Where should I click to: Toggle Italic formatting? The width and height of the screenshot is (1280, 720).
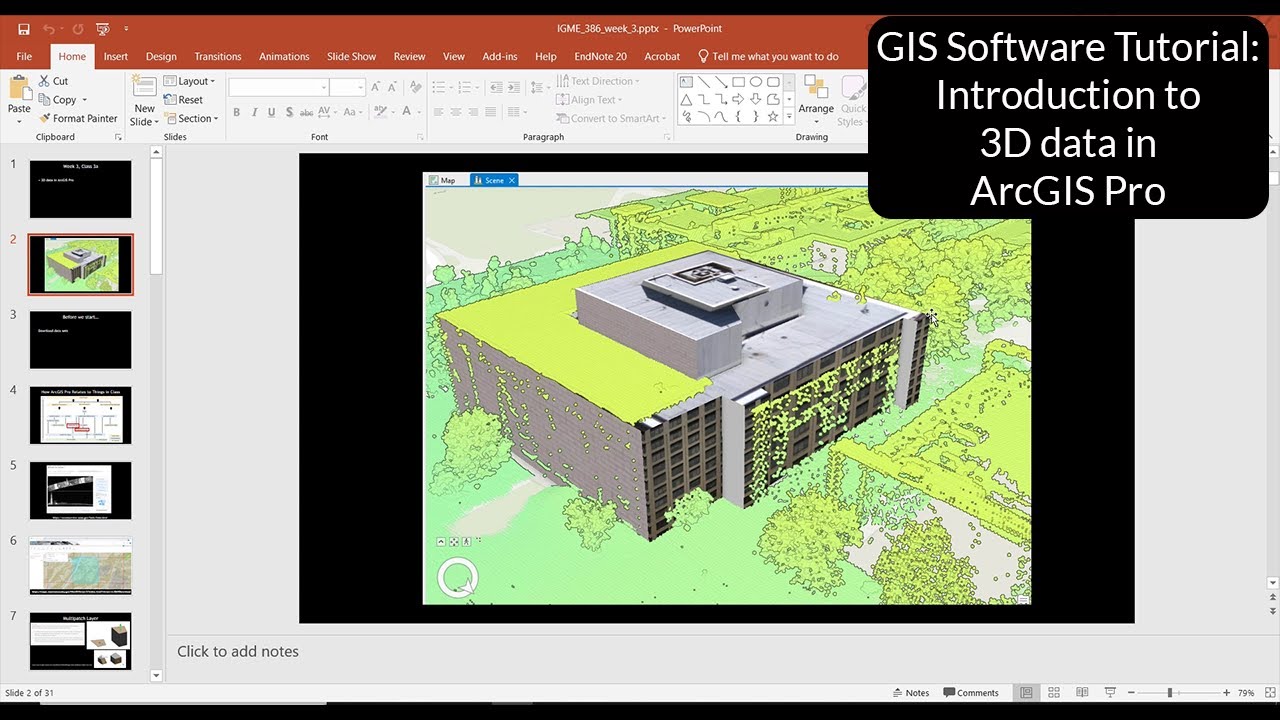[254, 112]
